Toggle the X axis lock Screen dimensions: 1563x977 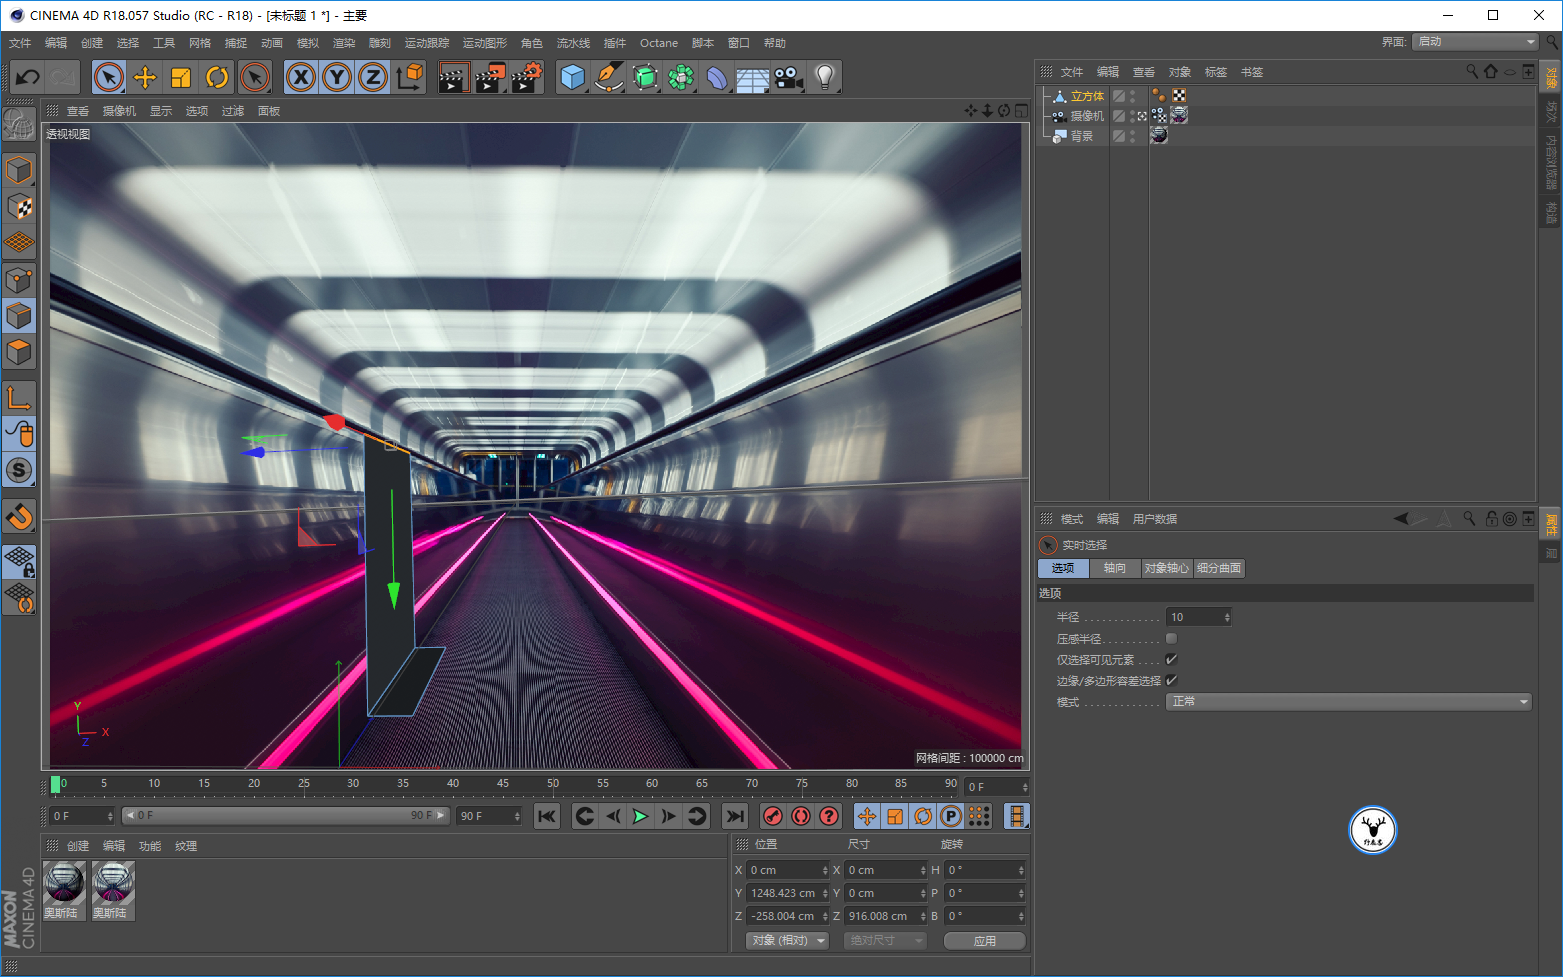pyautogui.click(x=301, y=77)
